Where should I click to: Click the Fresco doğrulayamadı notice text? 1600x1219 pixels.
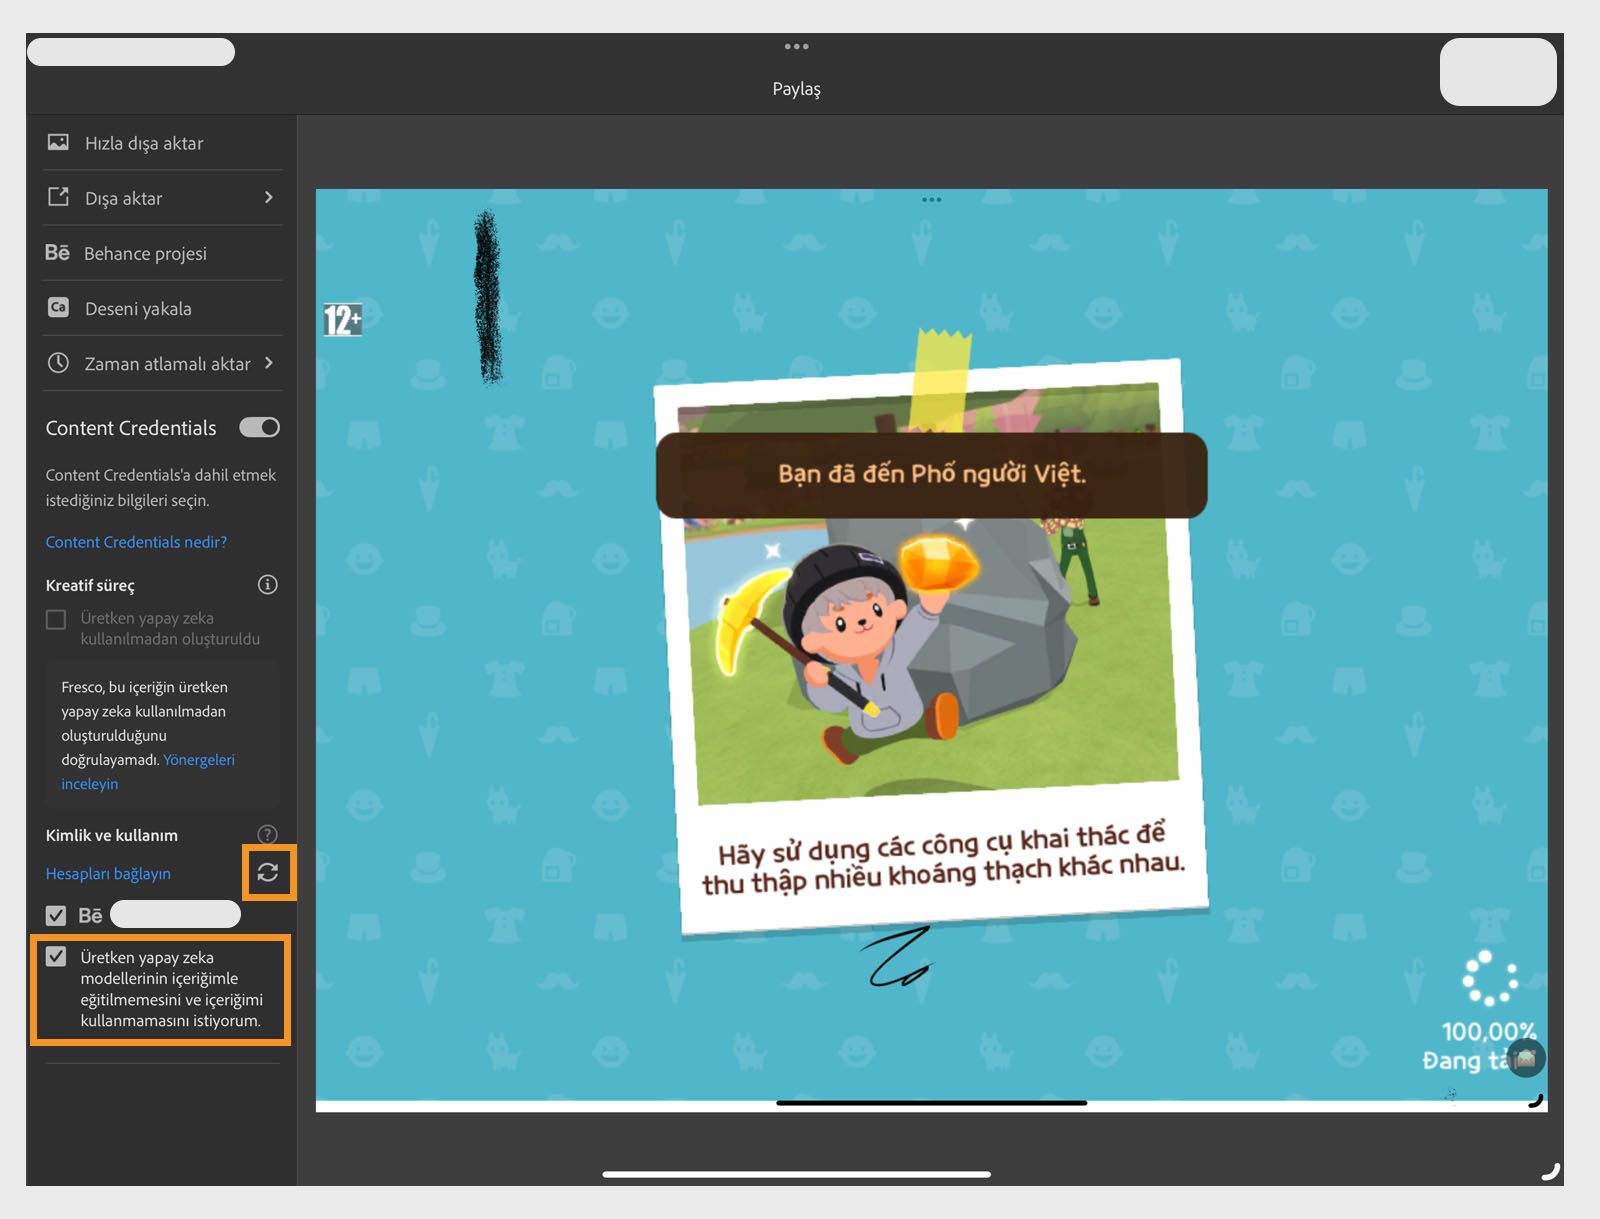click(x=148, y=735)
